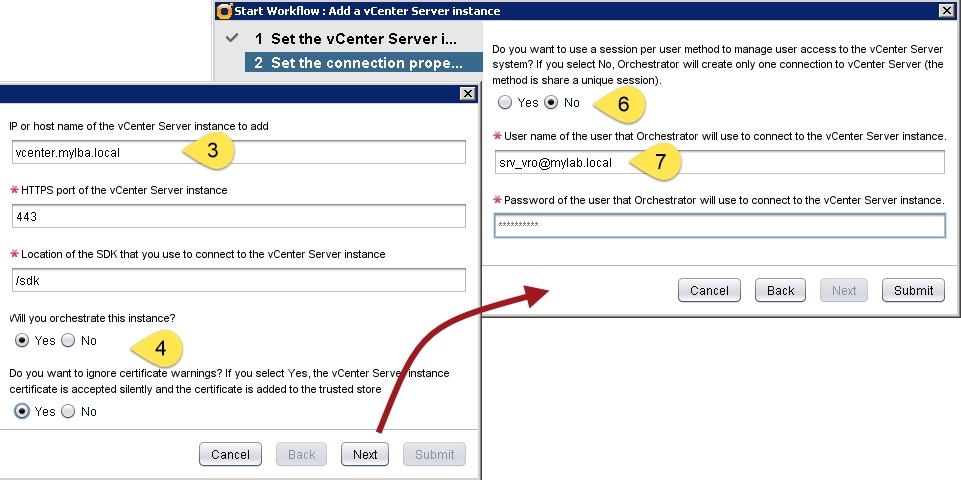This screenshot has height=480, width=961.
Task: Select No for Will you orchestrate this instance
Action: (x=69, y=340)
